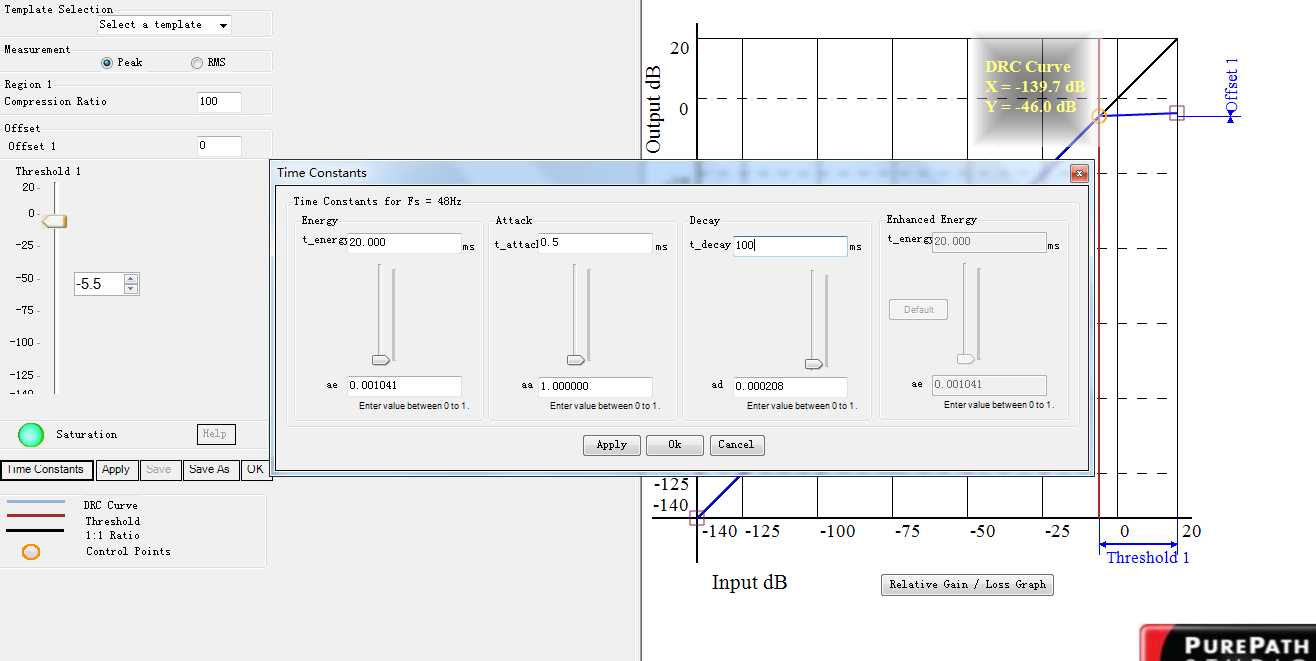The height and width of the screenshot is (661, 1316).
Task: Click the Offset 1 input field
Action: (x=220, y=146)
